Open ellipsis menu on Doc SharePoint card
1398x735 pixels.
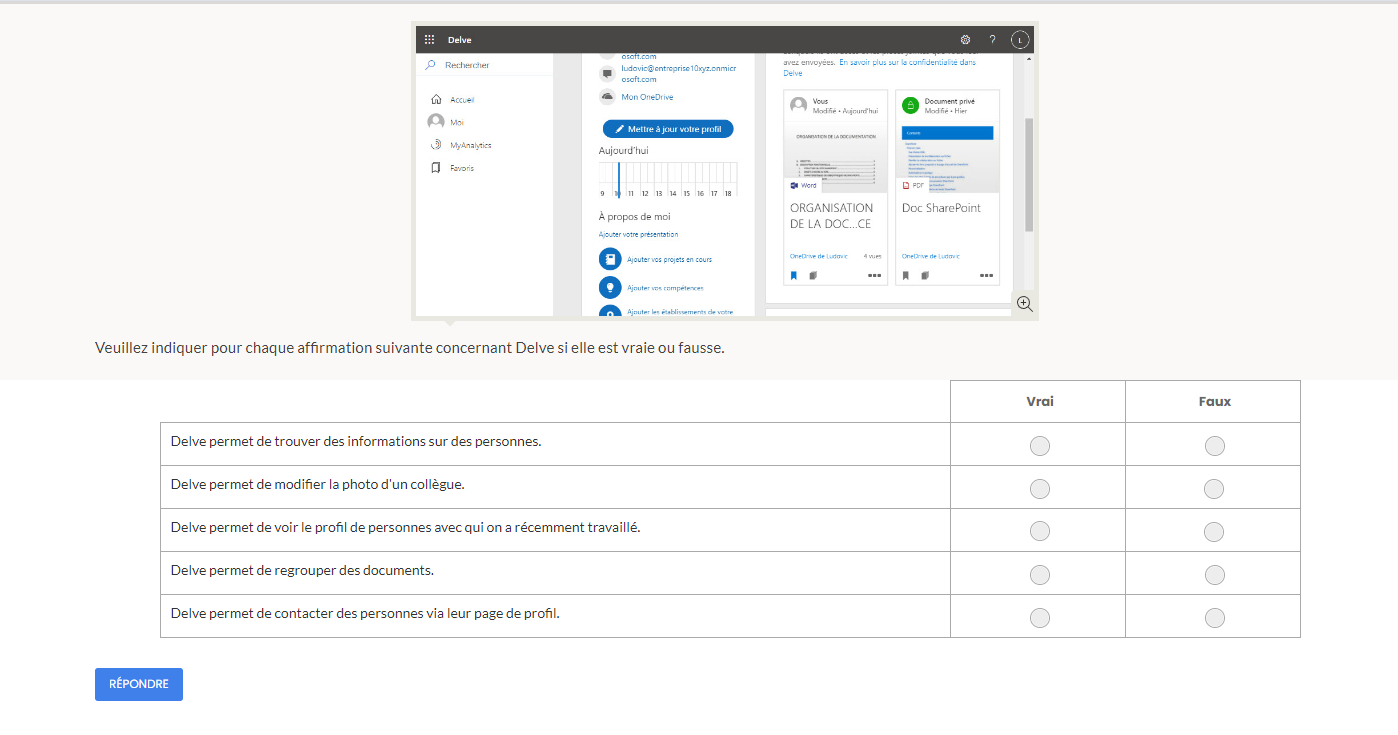[986, 275]
